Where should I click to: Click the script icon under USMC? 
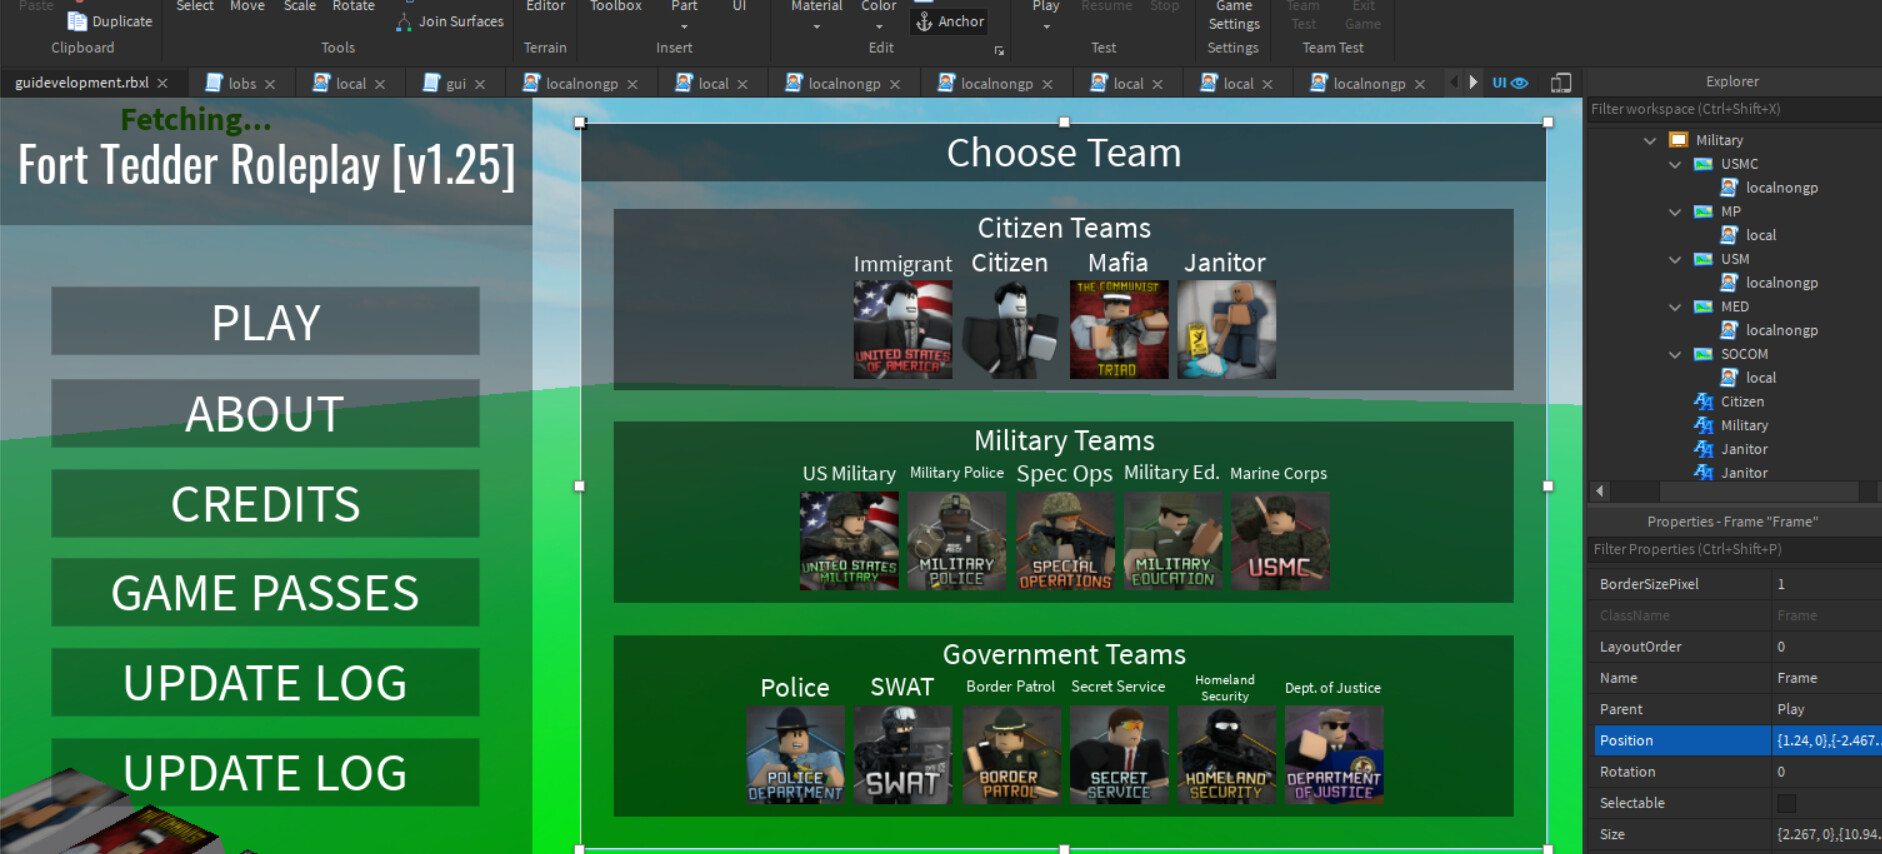click(1728, 187)
